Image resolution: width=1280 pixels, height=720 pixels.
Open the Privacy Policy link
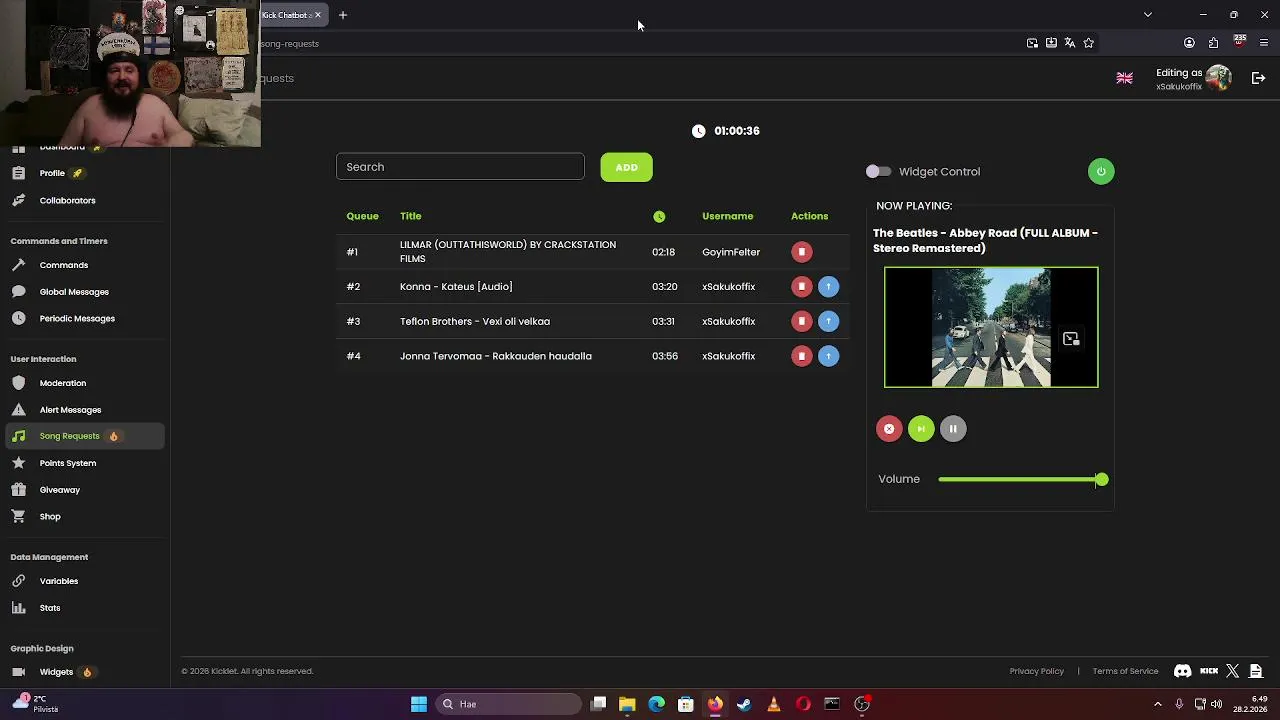1036,671
